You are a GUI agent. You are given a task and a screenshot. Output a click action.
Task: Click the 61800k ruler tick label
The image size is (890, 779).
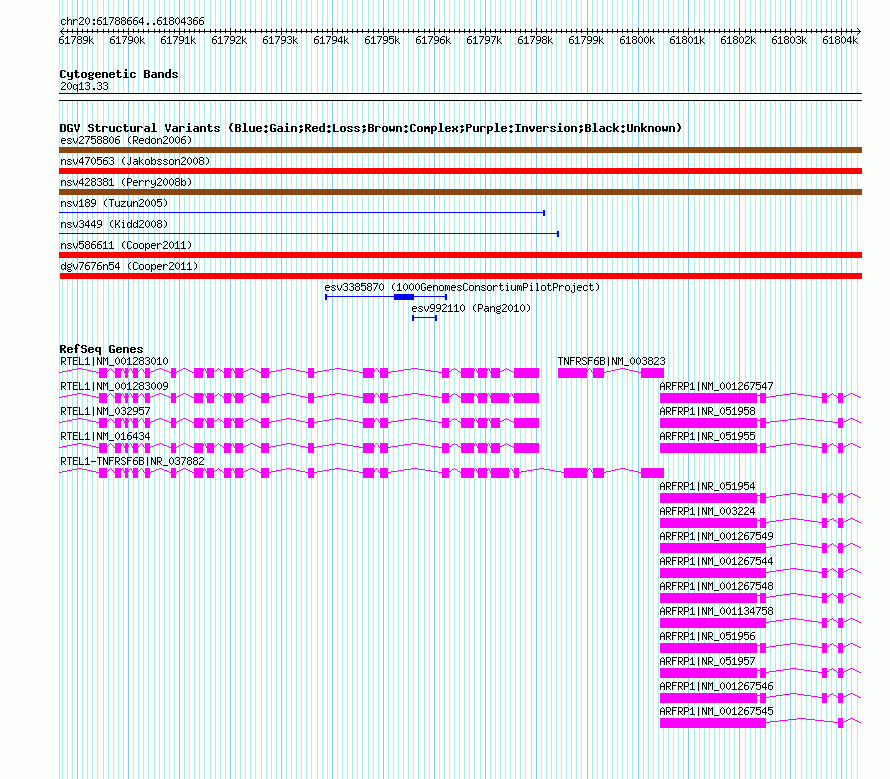point(637,40)
